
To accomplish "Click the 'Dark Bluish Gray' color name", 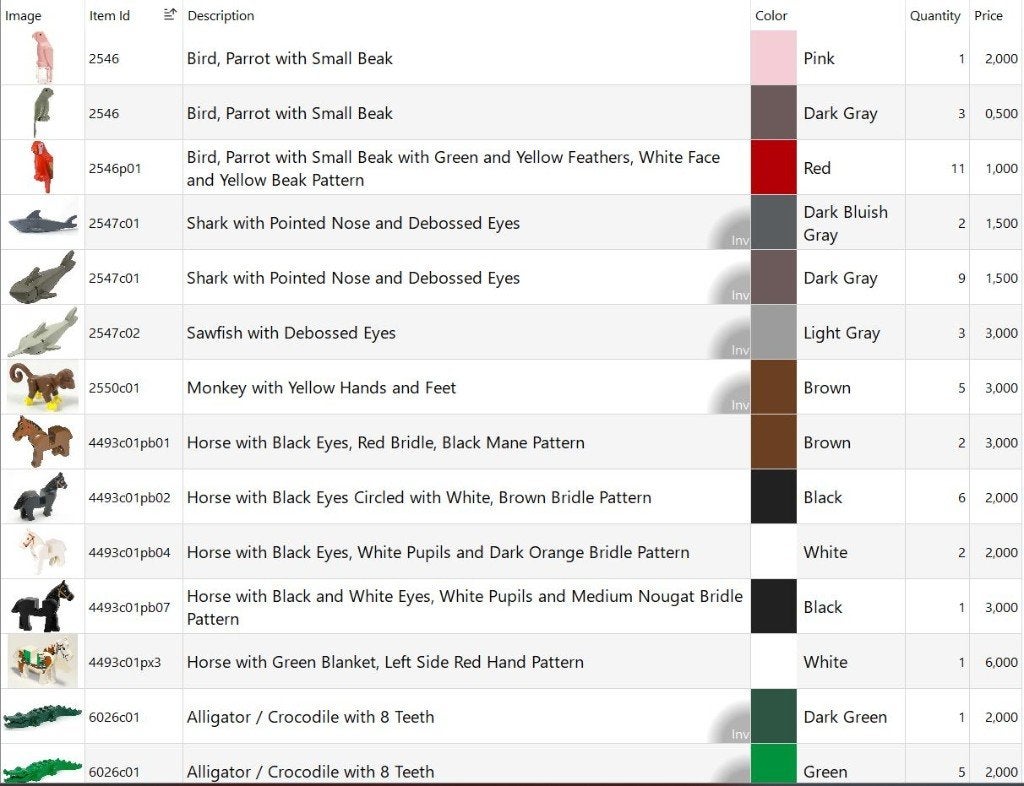I will [x=846, y=223].
